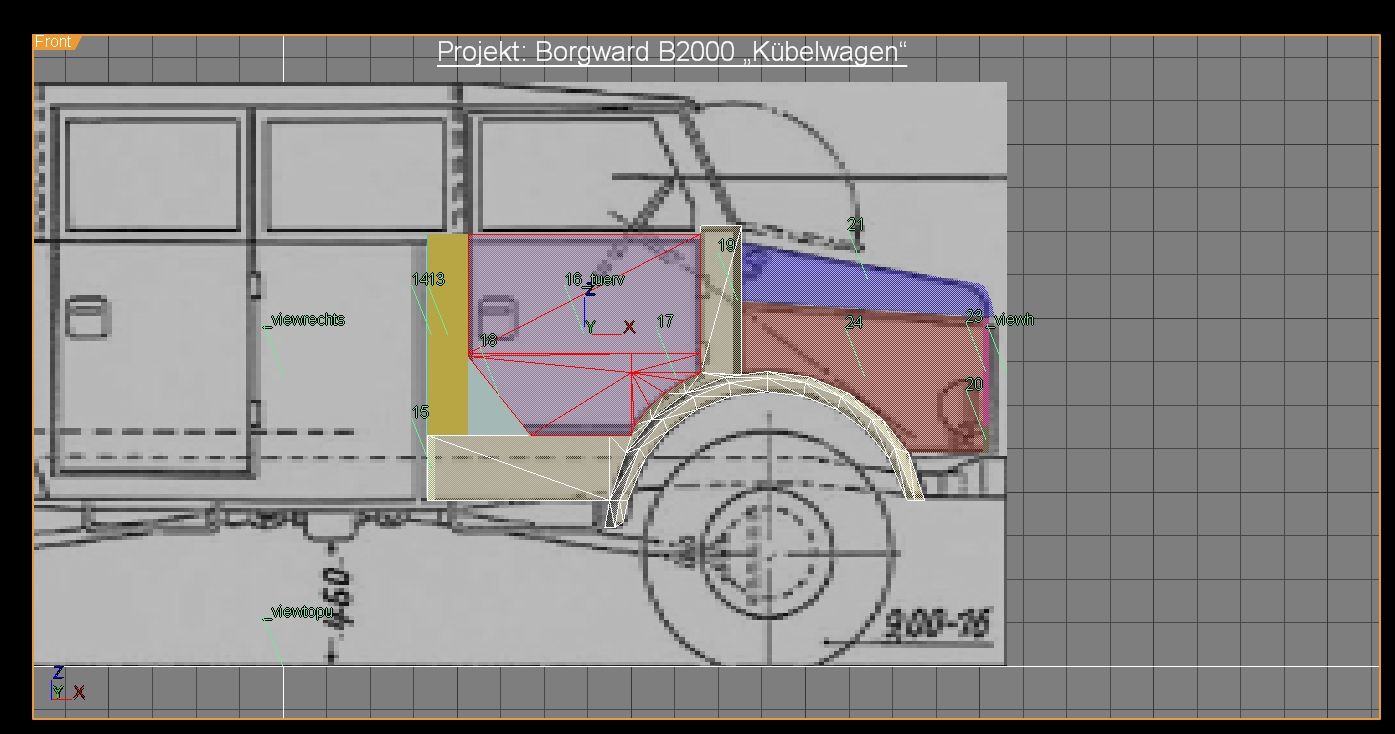Pick the object labeled 18

pos(488,340)
